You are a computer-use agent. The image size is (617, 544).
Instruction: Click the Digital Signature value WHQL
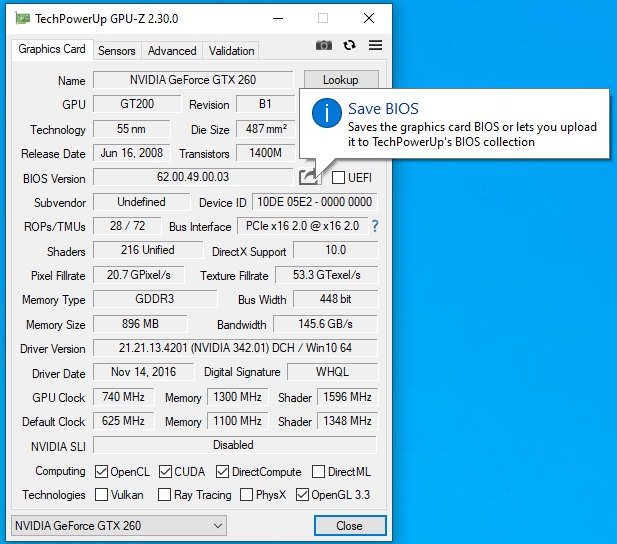point(333,372)
